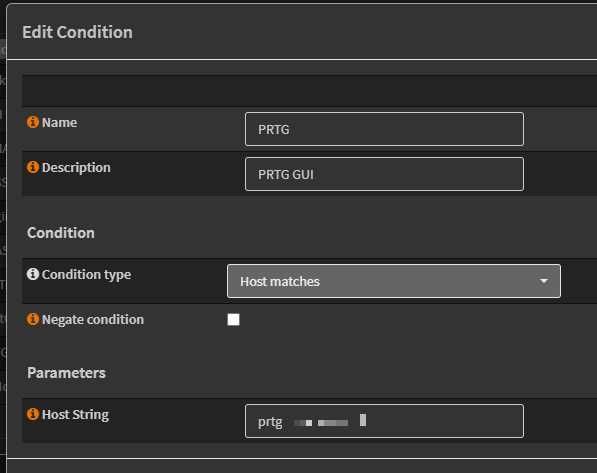Viewport: 597px width, 473px height.
Task: Click the Host String label text
Action: pyautogui.click(x=75, y=414)
